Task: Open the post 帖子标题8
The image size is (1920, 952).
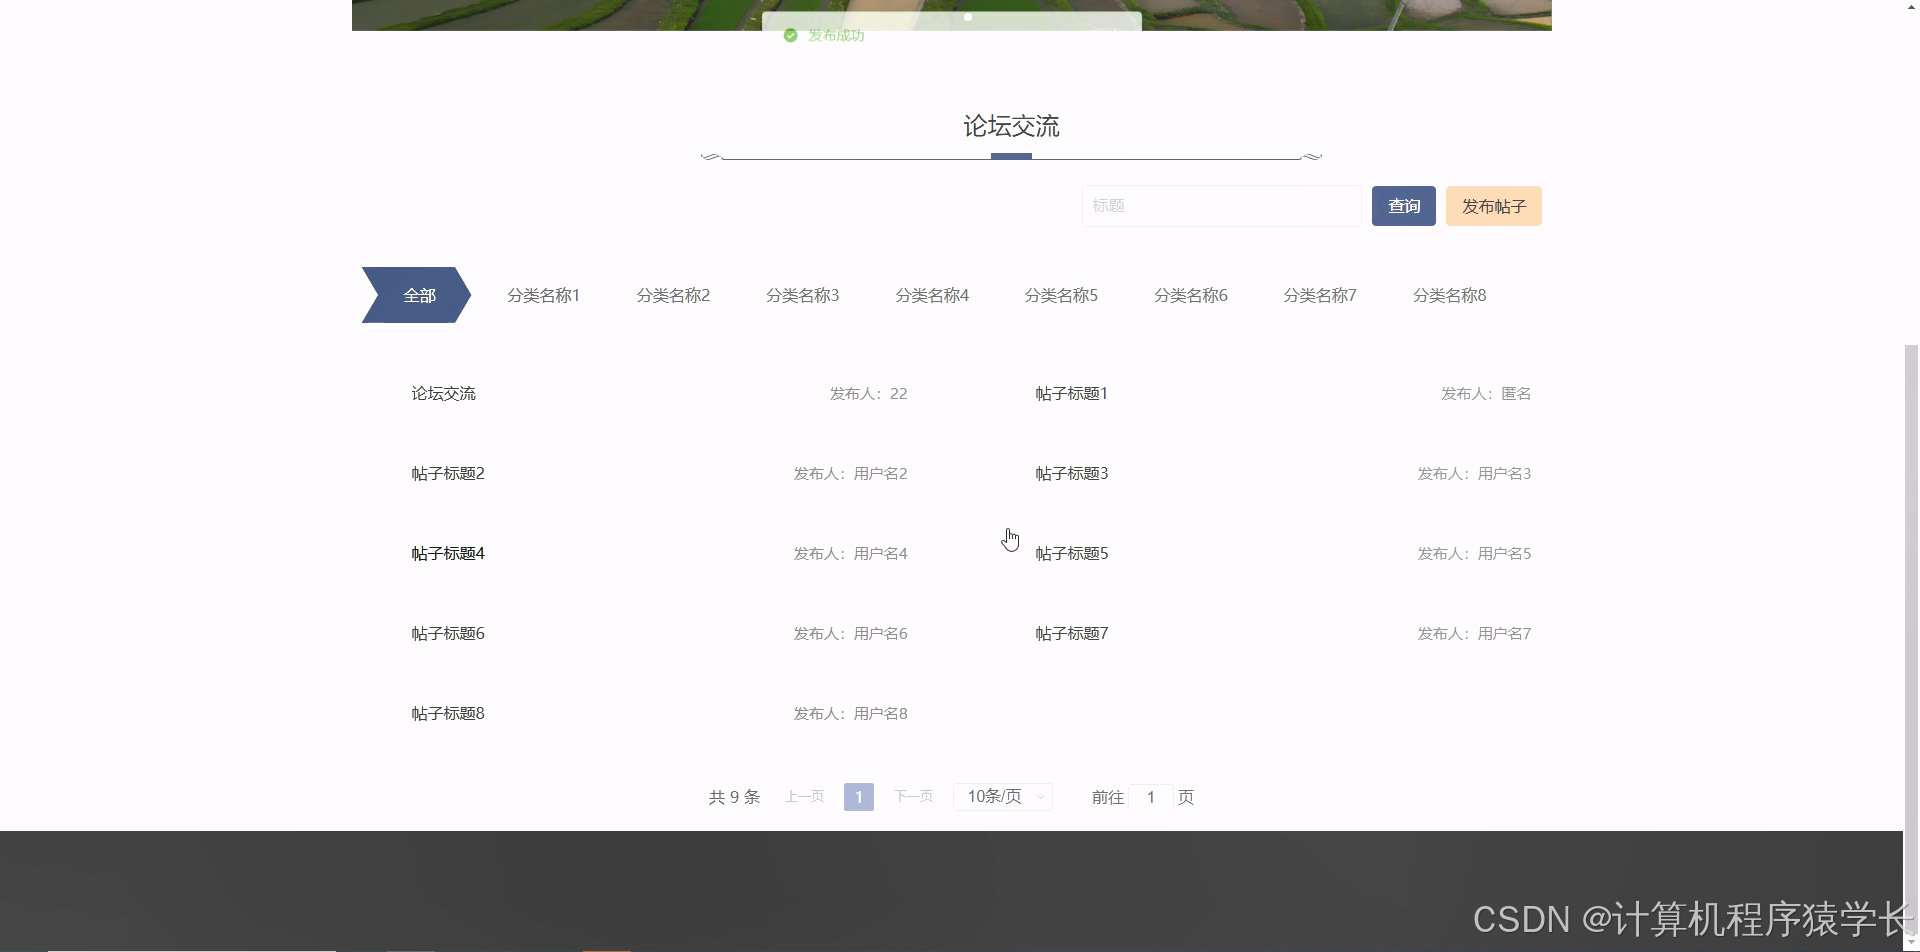Action: point(447,714)
